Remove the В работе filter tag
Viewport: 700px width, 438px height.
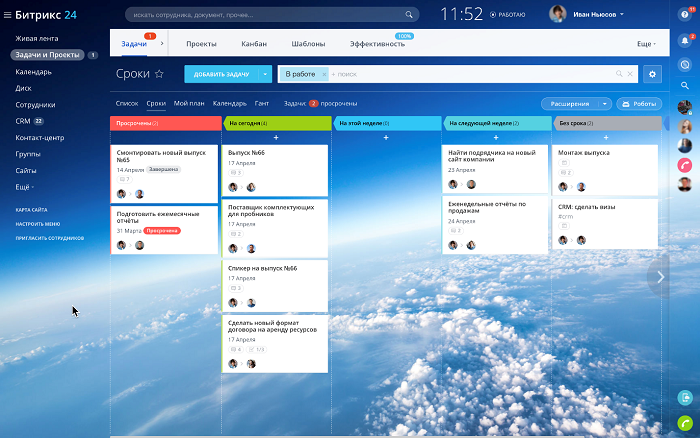(x=323, y=74)
